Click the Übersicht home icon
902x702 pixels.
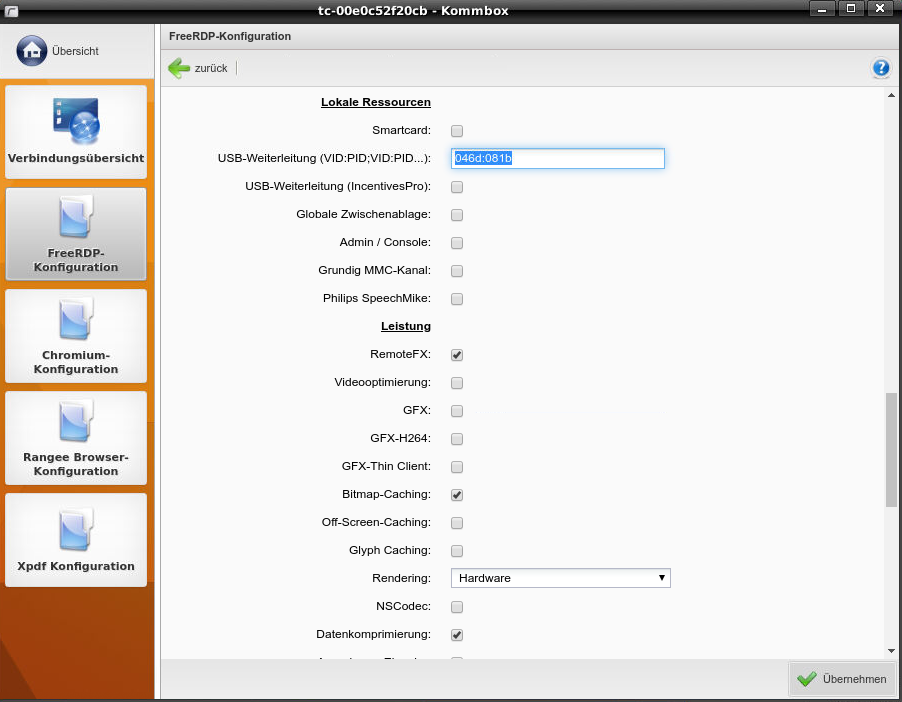click(x=32, y=50)
